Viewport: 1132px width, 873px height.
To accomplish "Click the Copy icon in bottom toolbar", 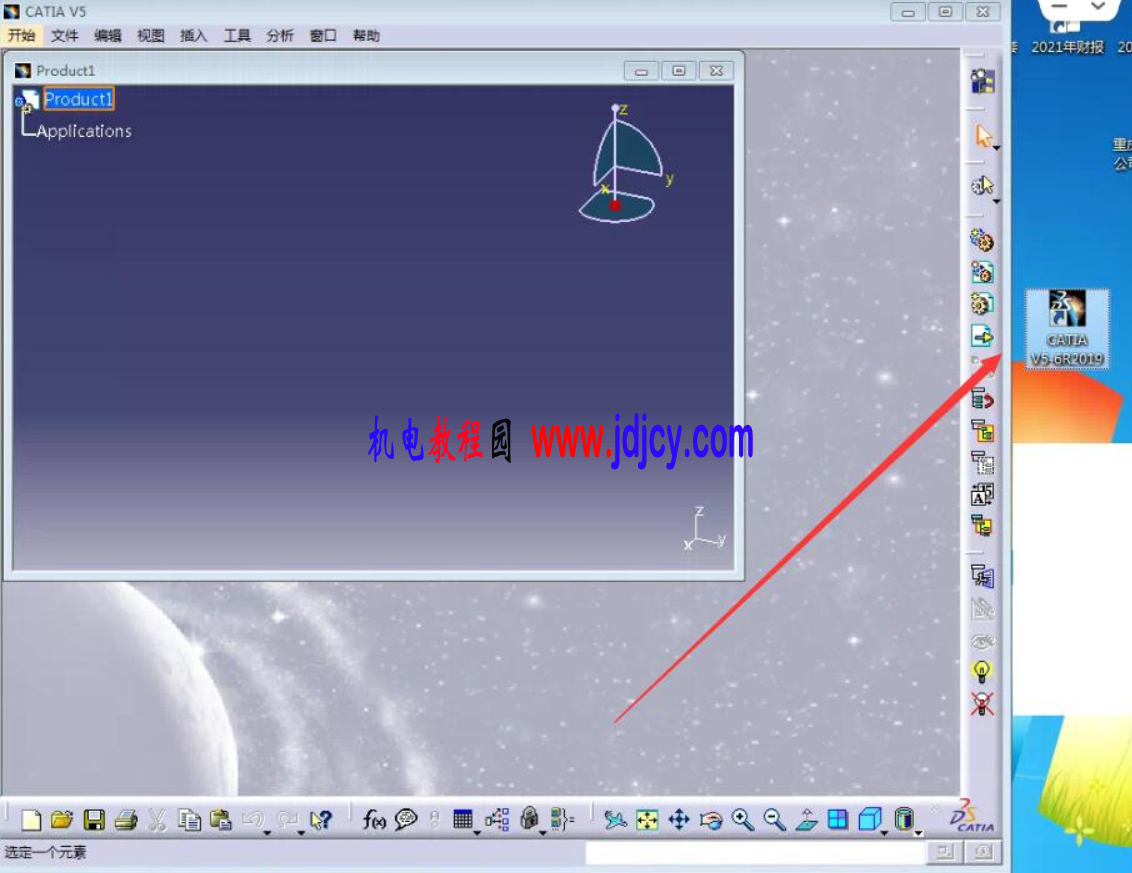I will pos(189,820).
